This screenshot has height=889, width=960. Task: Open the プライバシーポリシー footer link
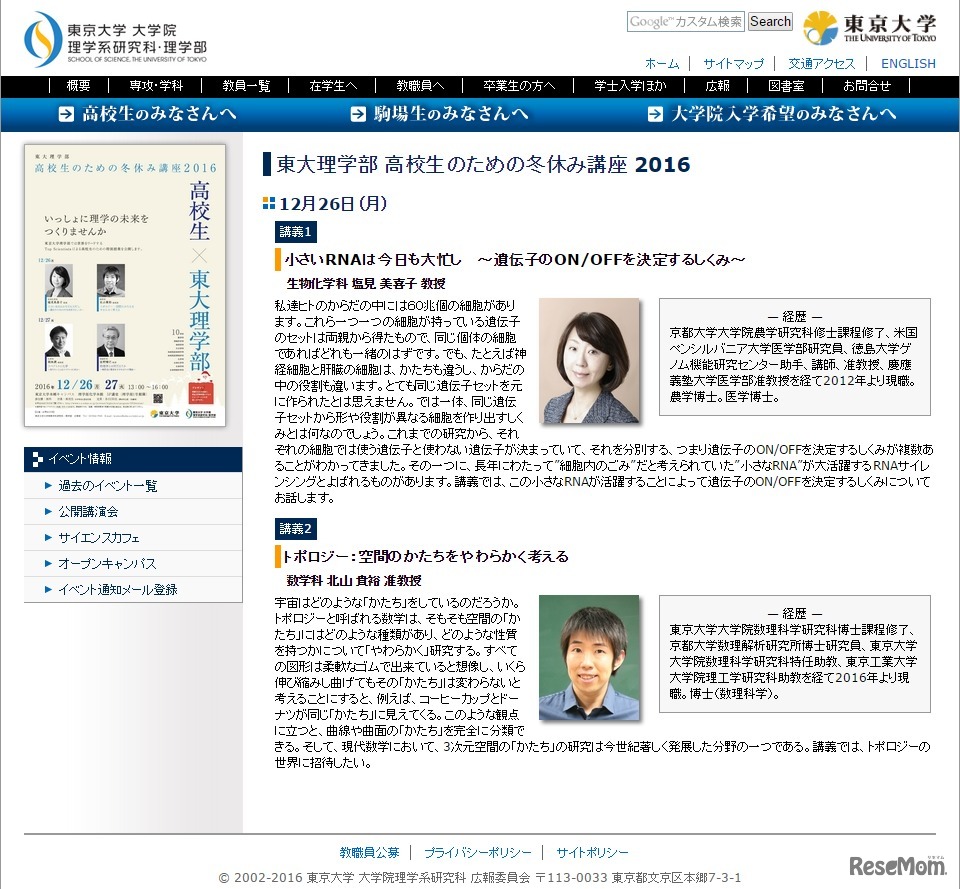(478, 852)
